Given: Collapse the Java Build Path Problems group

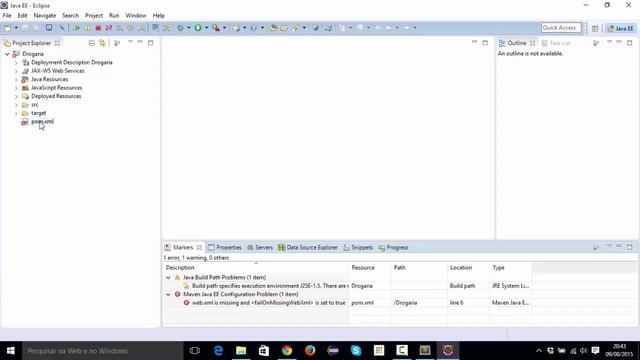Looking at the screenshot, I should pyautogui.click(x=168, y=278).
